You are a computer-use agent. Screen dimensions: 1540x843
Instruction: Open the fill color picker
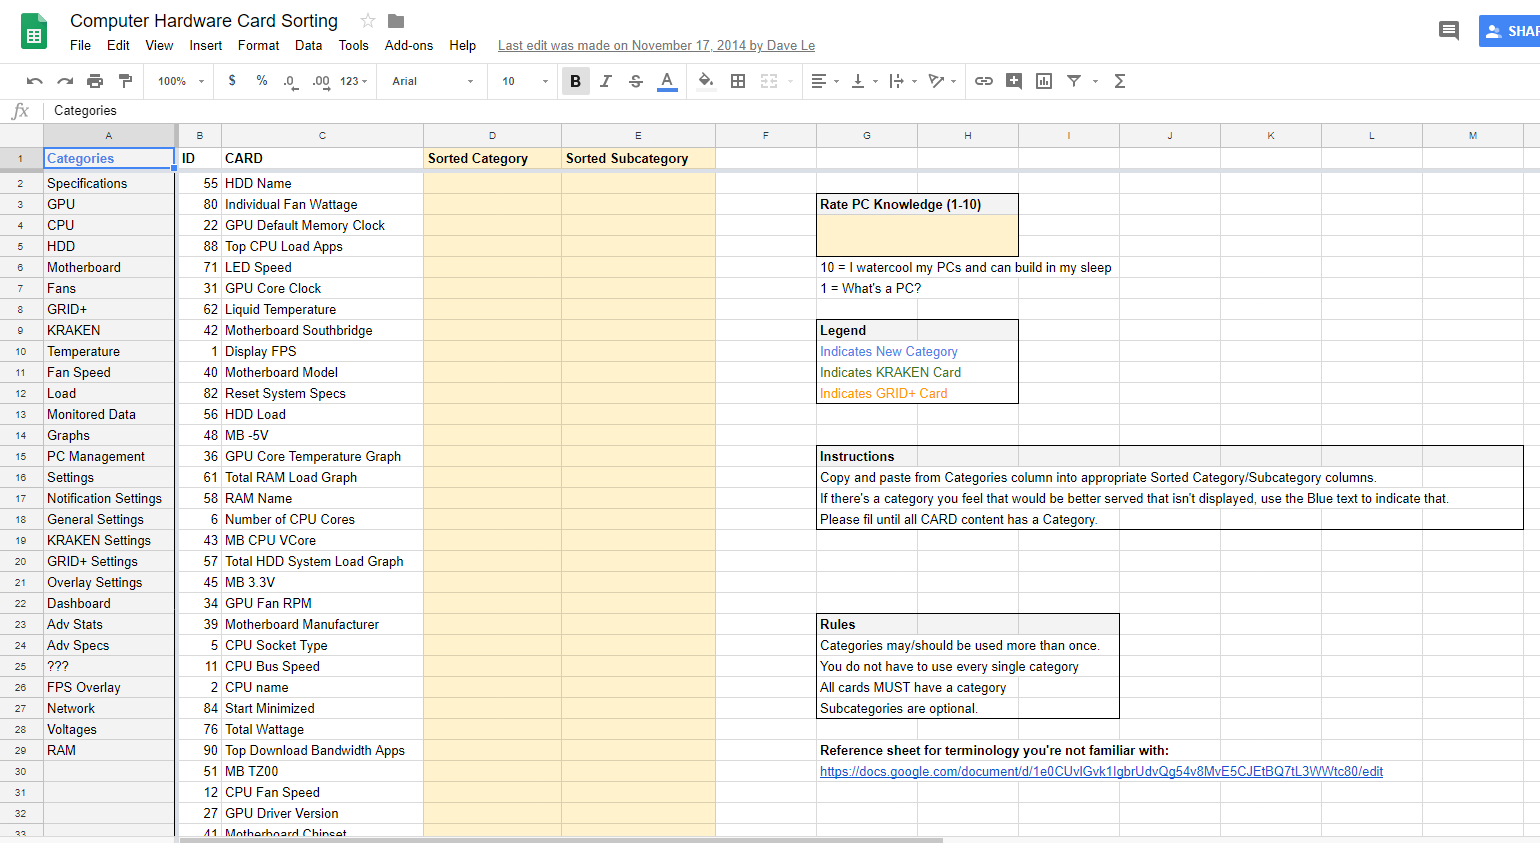click(x=706, y=81)
